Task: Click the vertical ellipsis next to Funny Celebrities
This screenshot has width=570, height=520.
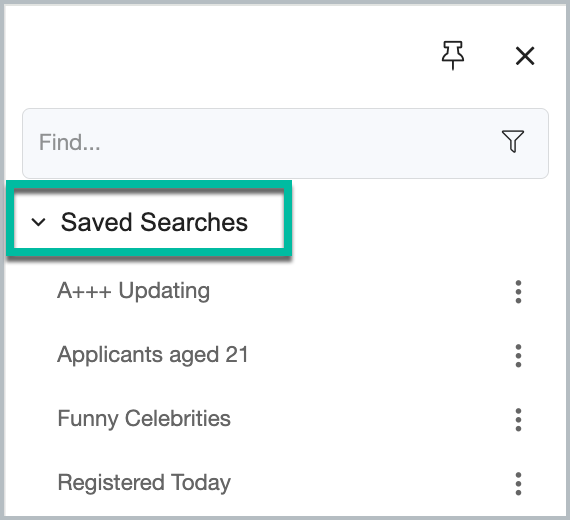Action: pos(518,420)
